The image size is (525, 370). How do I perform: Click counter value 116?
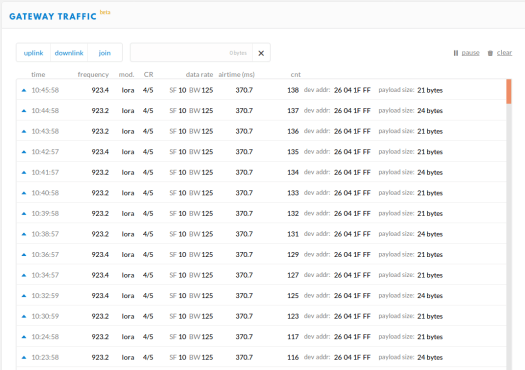point(293,357)
